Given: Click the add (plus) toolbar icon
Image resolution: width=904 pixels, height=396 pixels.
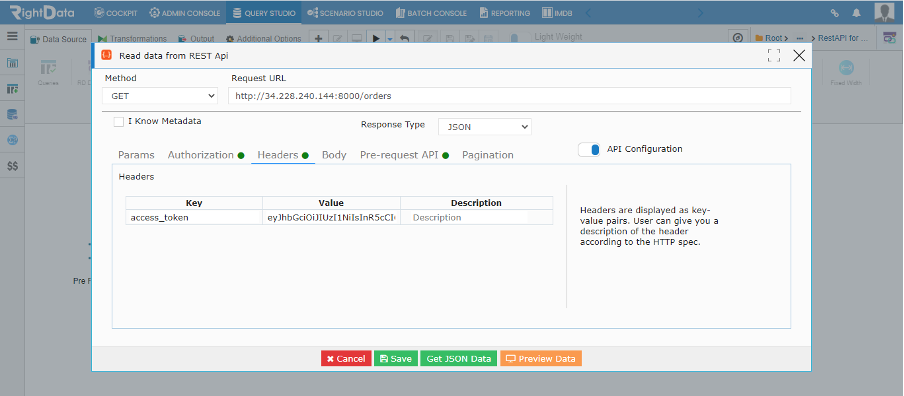Looking at the screenshot, I should click(318, 39).
